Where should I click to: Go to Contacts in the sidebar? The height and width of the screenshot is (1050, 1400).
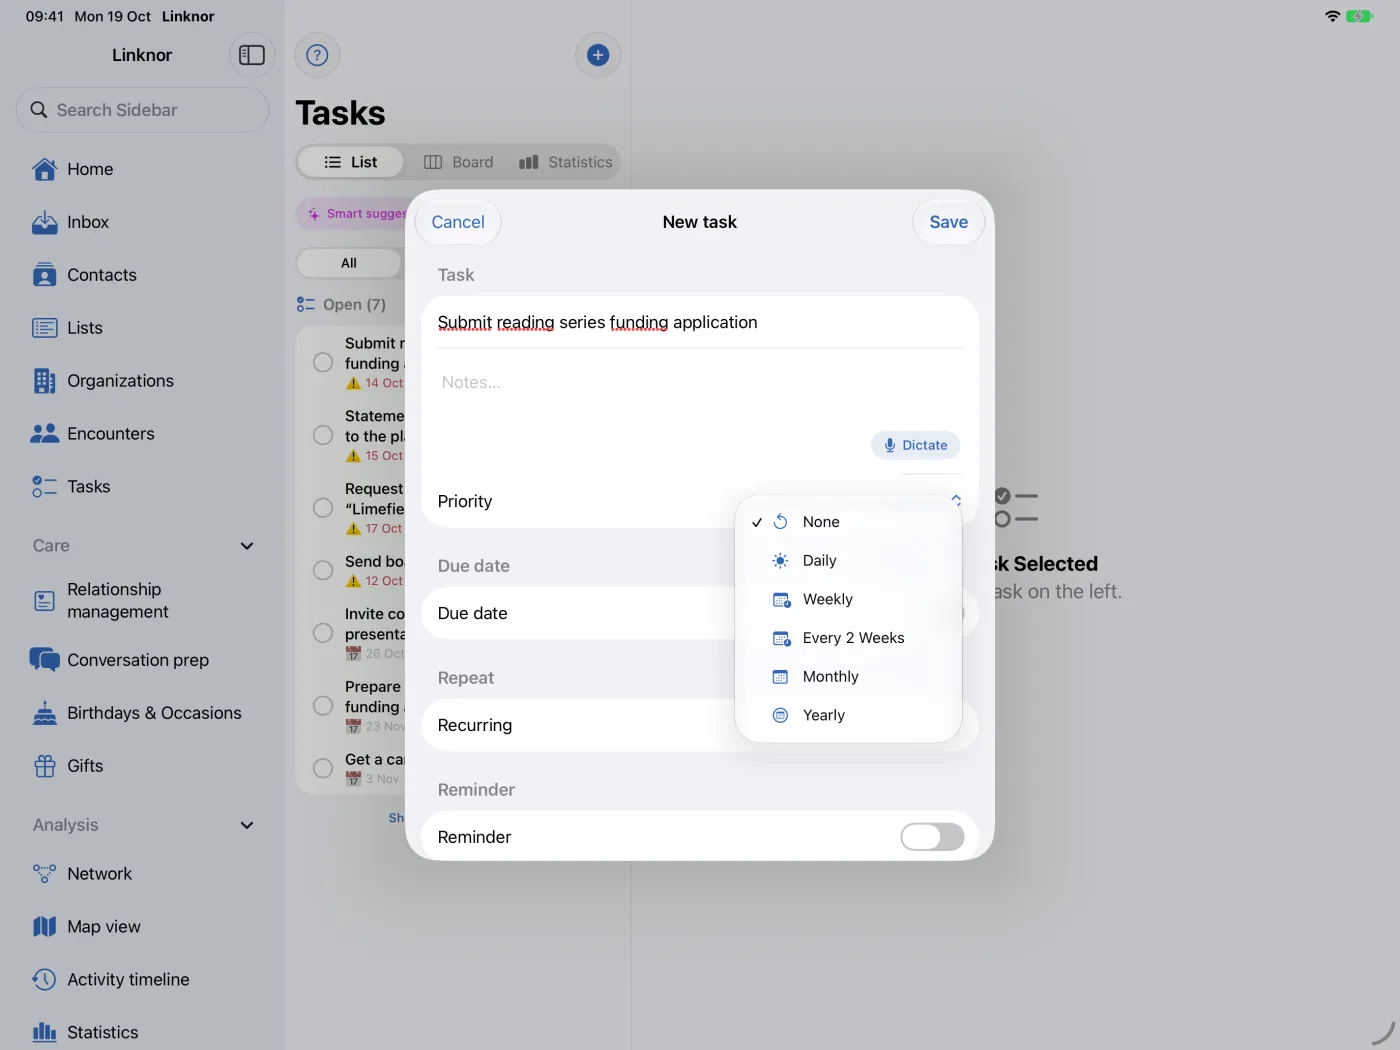(142, 275)
